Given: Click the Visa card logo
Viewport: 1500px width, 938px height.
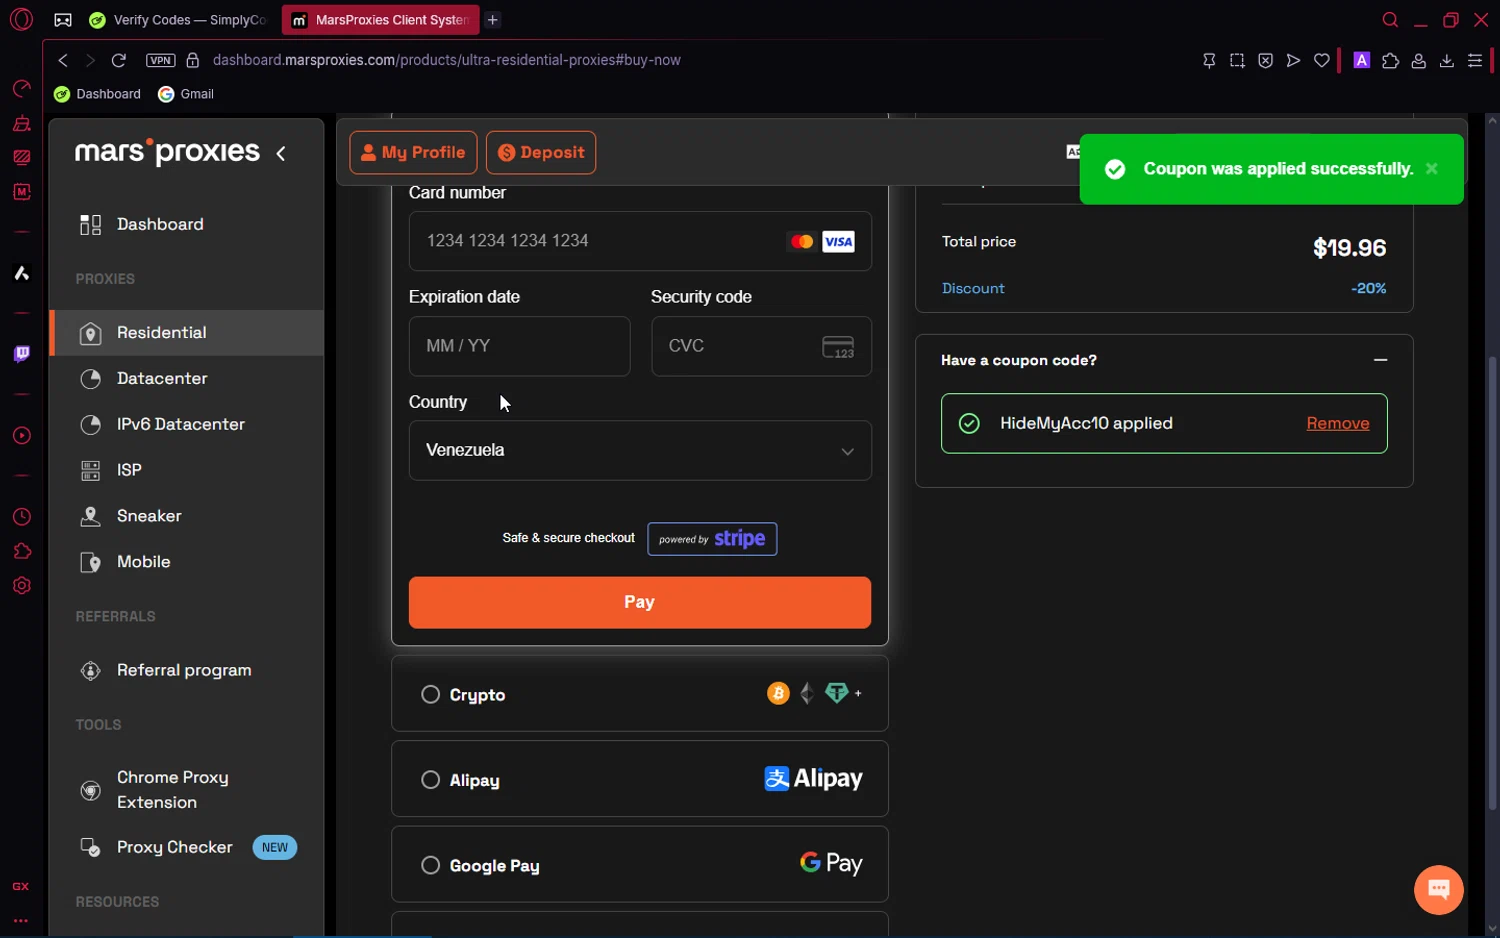Looking at the screenshot, I should (838, 241).
